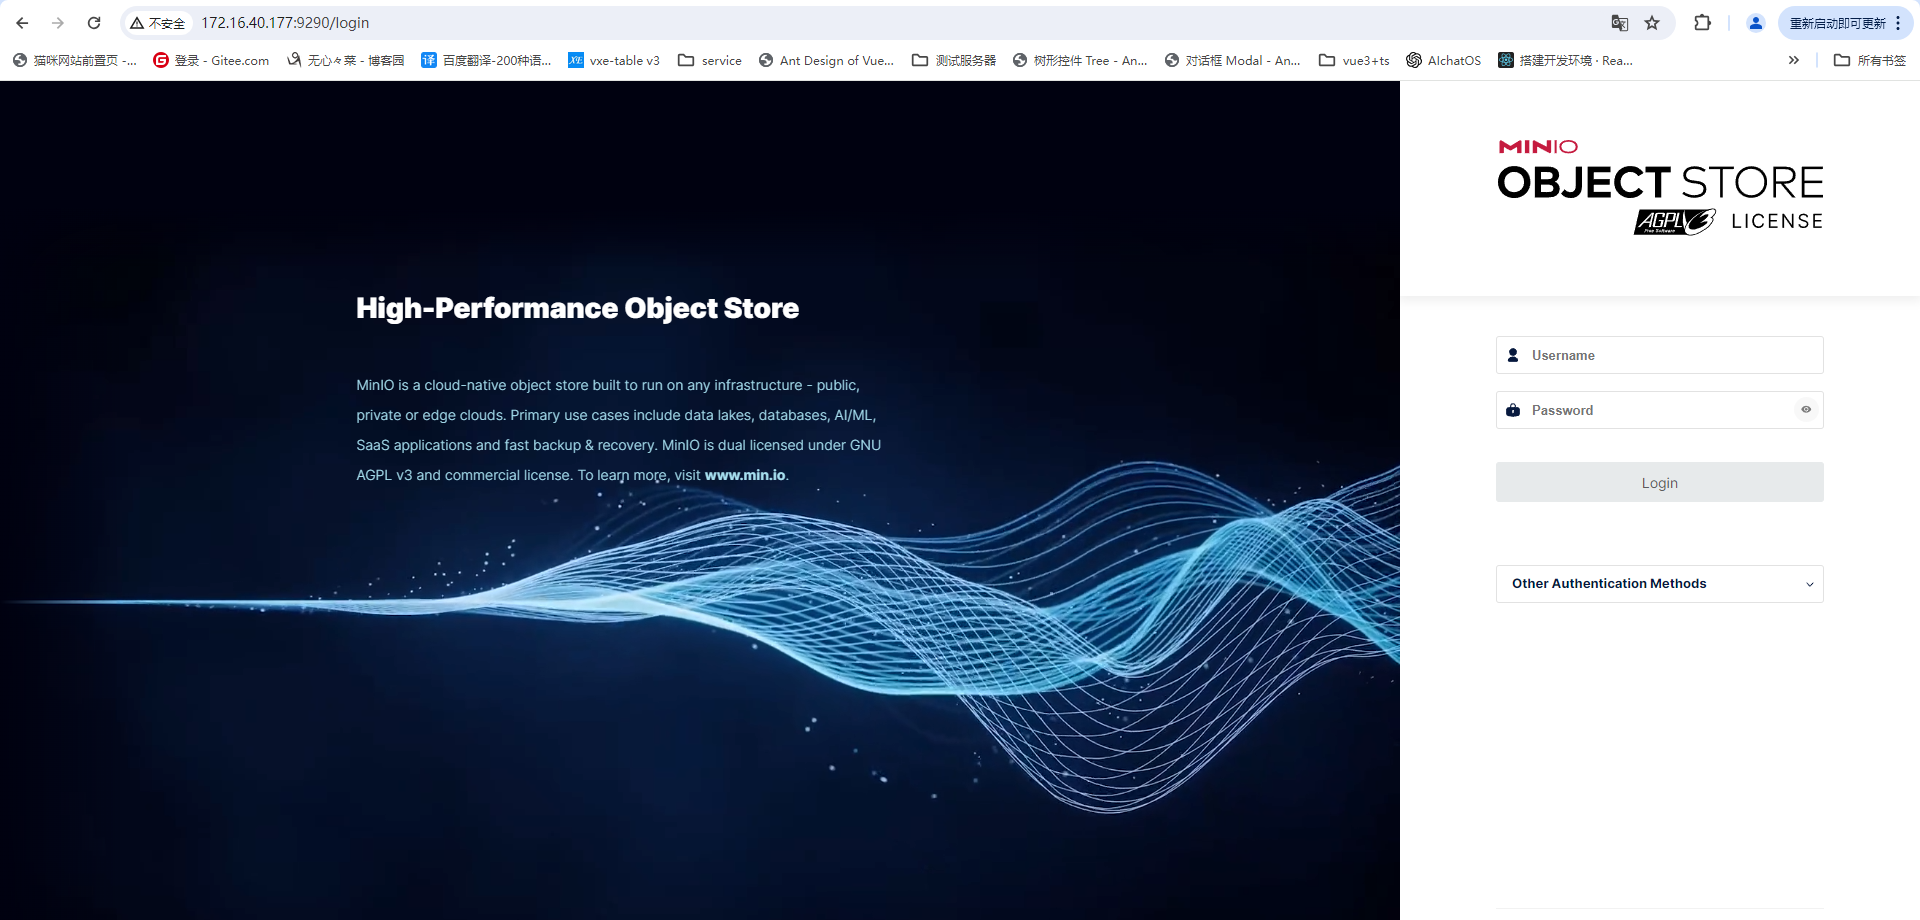The image size is (1920, 920).
Task: Open the 猫咪网站前置页 bookmark
Action: click(x=75, y=60)
